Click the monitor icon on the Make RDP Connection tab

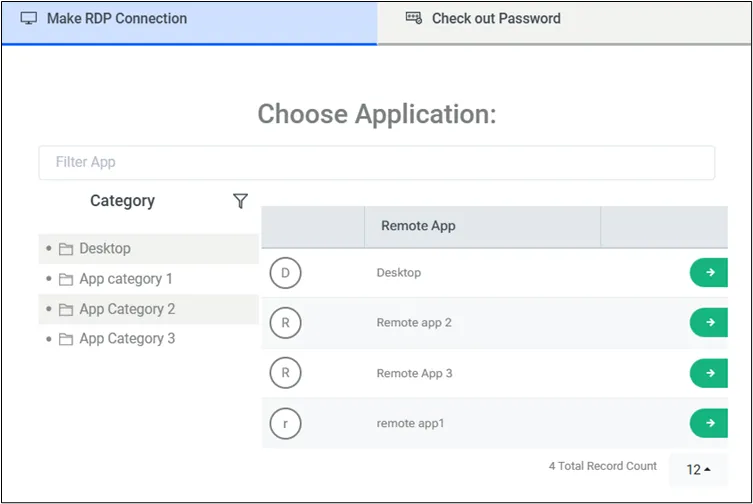(x=29, y=19)
